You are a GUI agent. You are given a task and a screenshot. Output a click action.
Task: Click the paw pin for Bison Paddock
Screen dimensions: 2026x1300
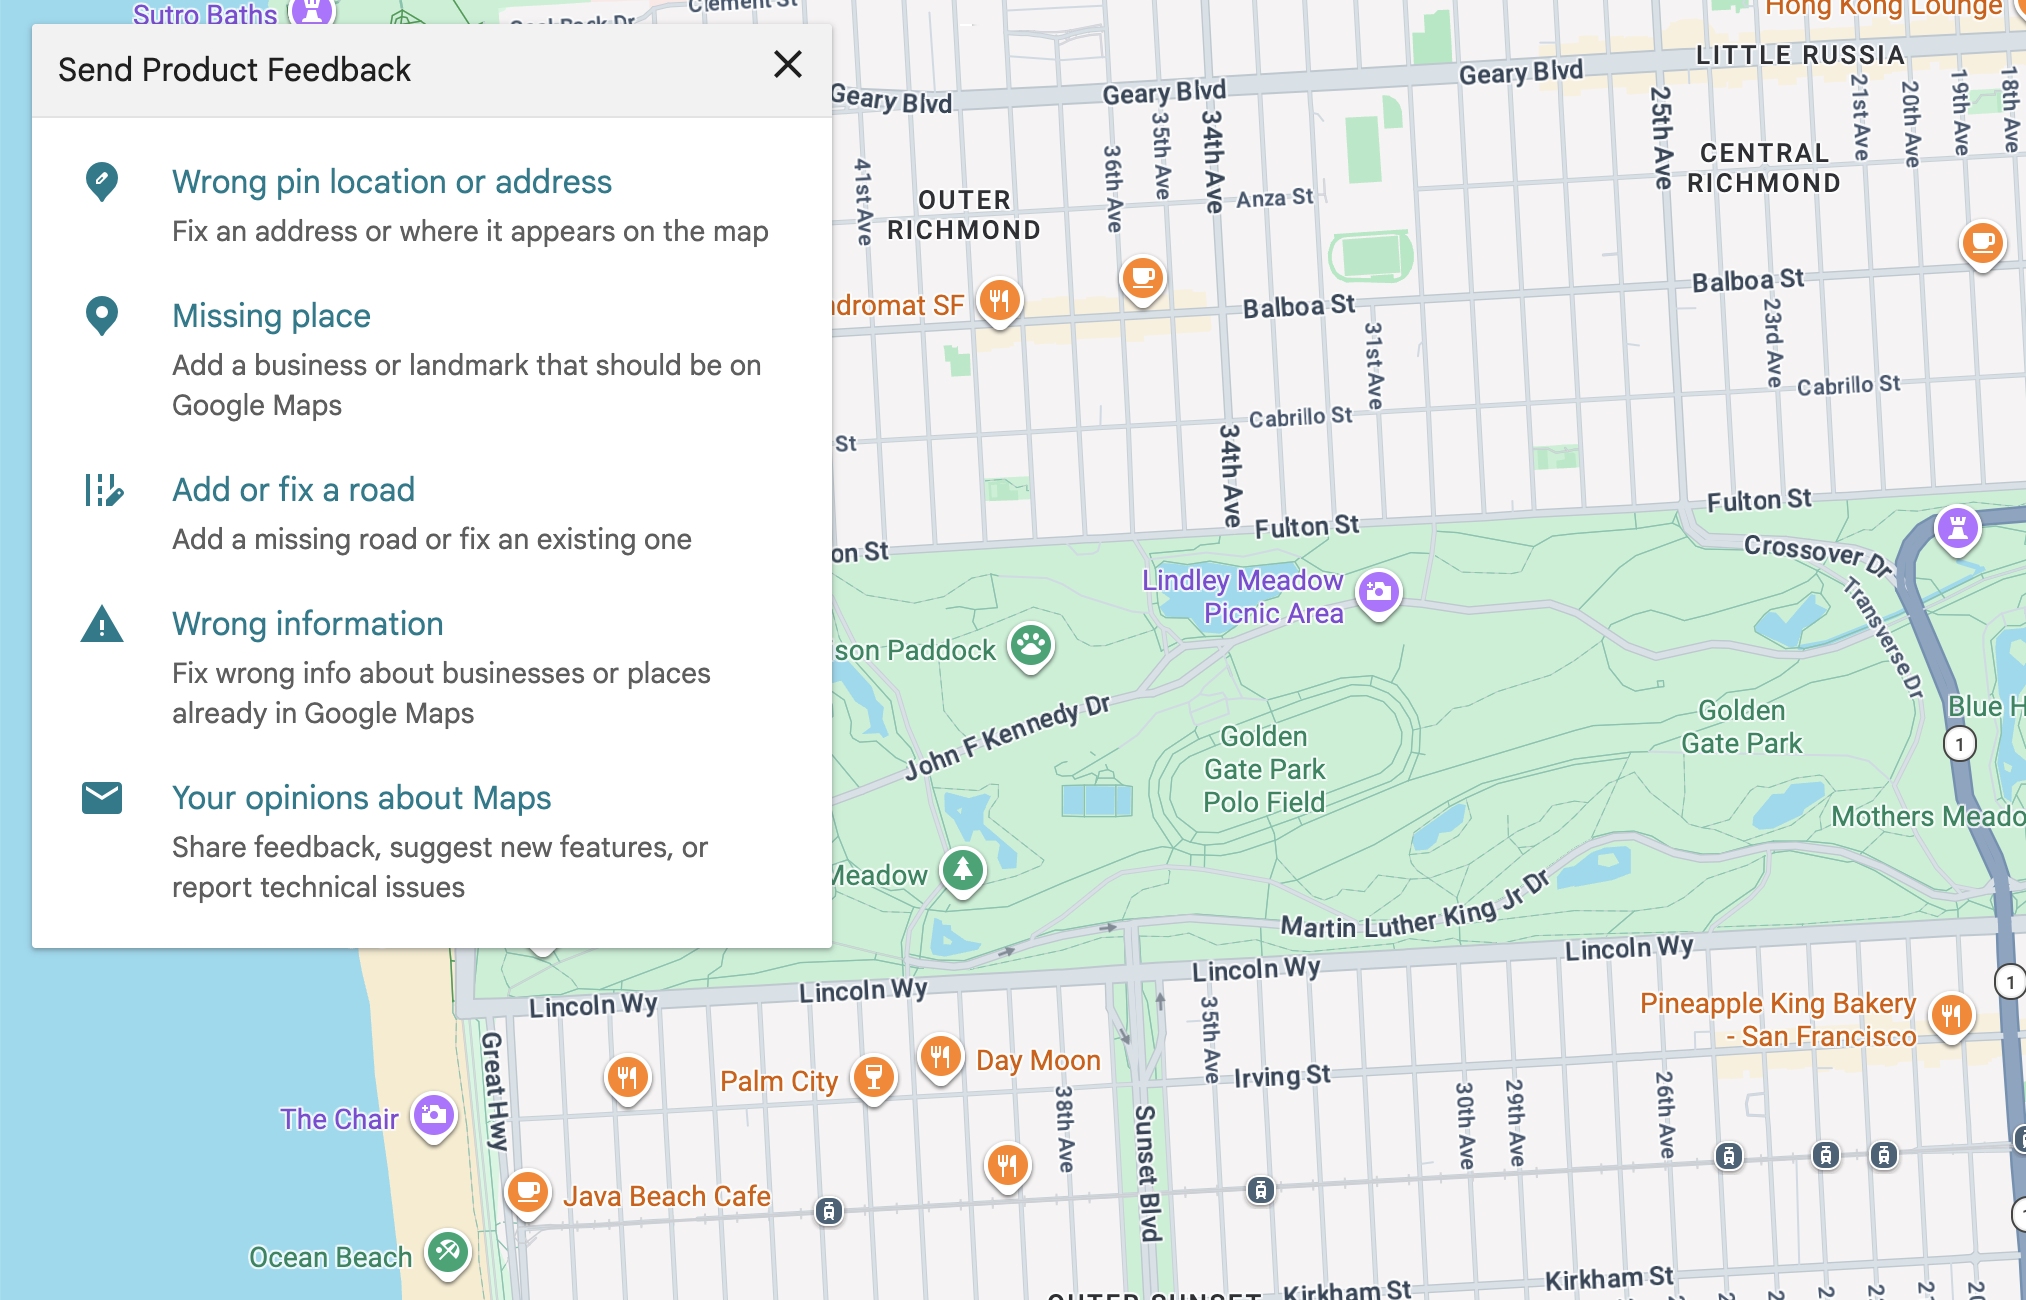click(x=1031, y=647)
